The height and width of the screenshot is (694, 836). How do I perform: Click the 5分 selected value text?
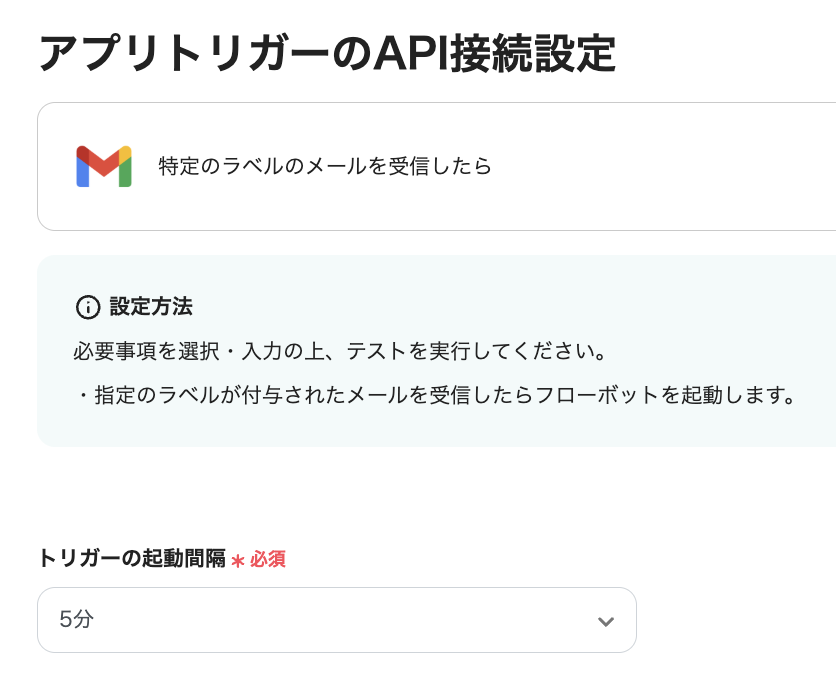(77, 620)
